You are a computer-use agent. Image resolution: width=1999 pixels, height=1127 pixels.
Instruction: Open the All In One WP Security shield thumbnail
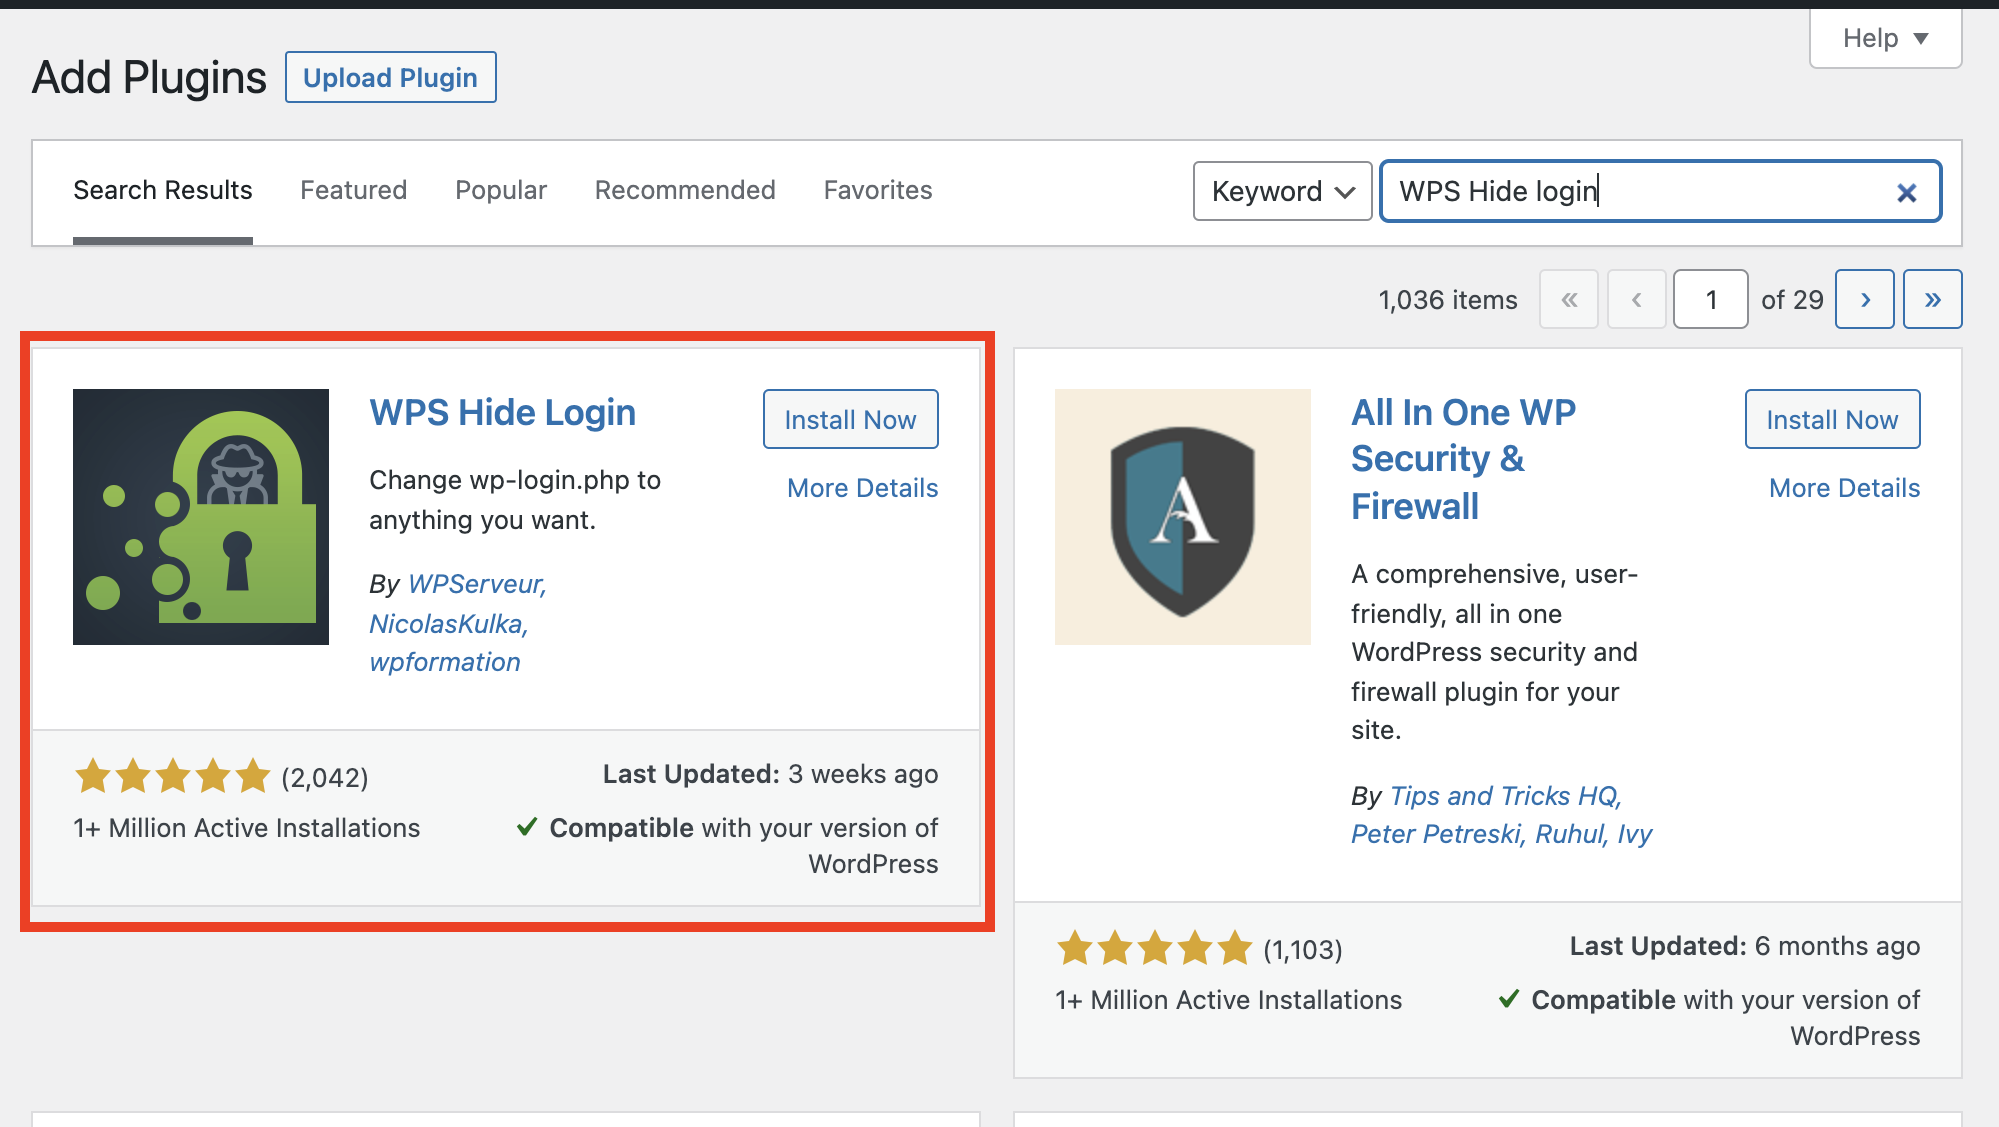1183,517
